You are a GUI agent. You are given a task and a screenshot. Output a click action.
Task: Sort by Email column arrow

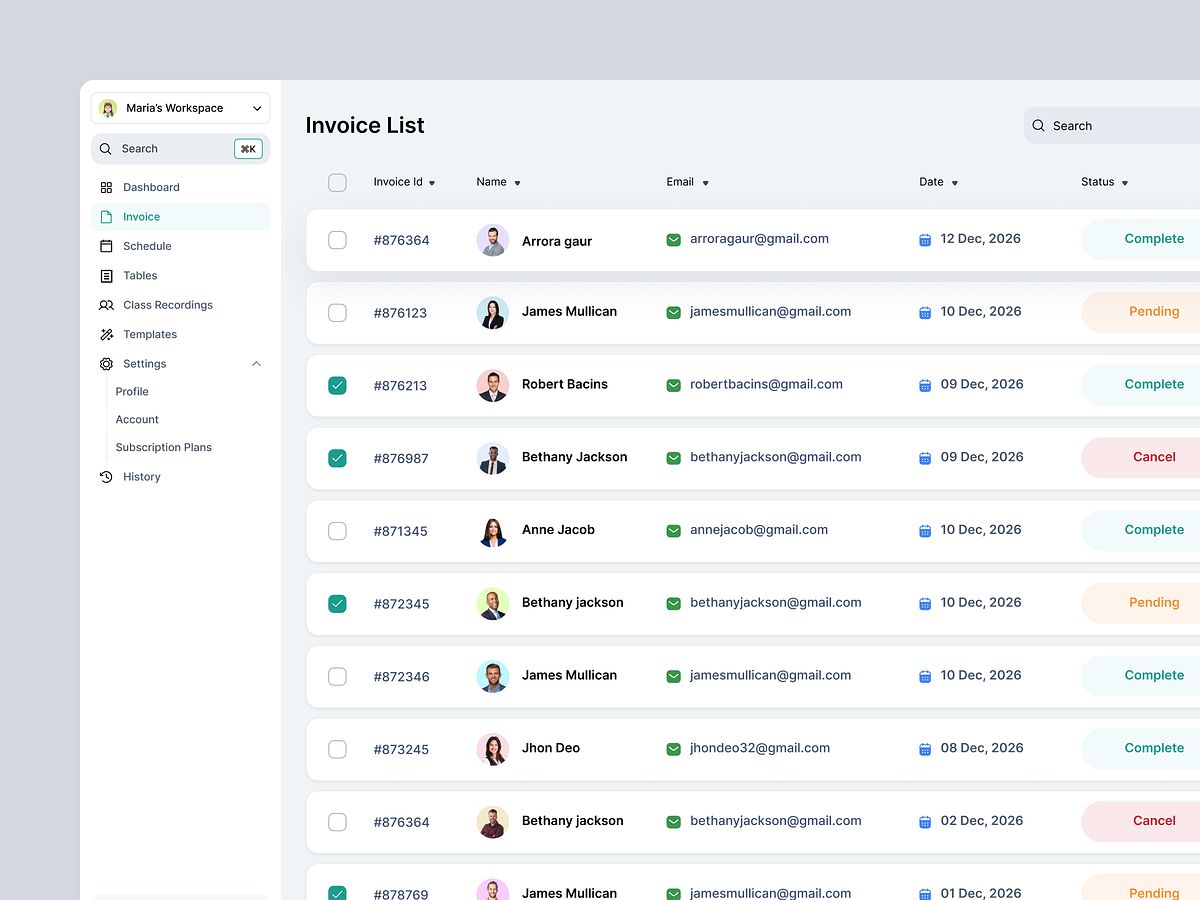tap(705, 183)
